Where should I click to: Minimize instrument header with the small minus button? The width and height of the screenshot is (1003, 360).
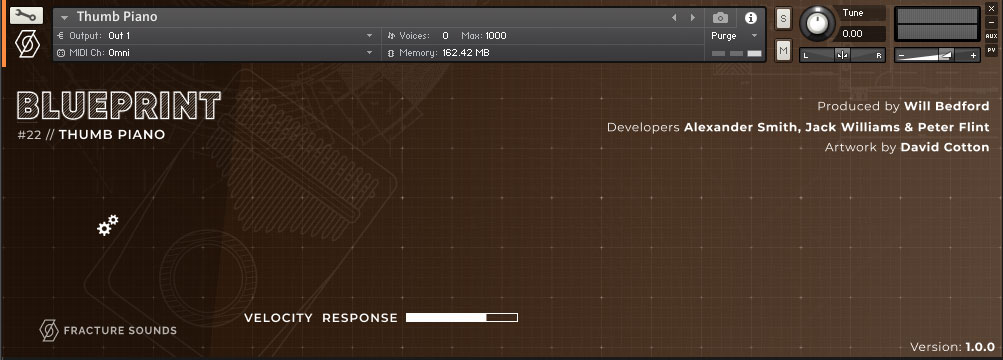(x=991, y=22)
